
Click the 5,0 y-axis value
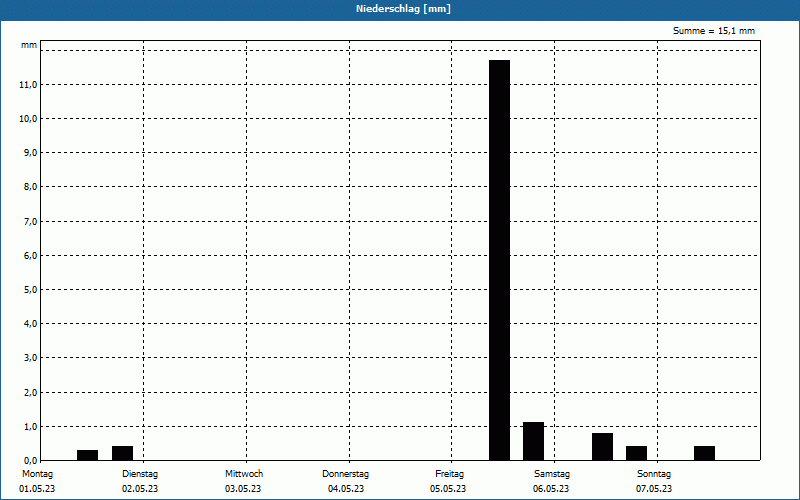click(30, 290)
